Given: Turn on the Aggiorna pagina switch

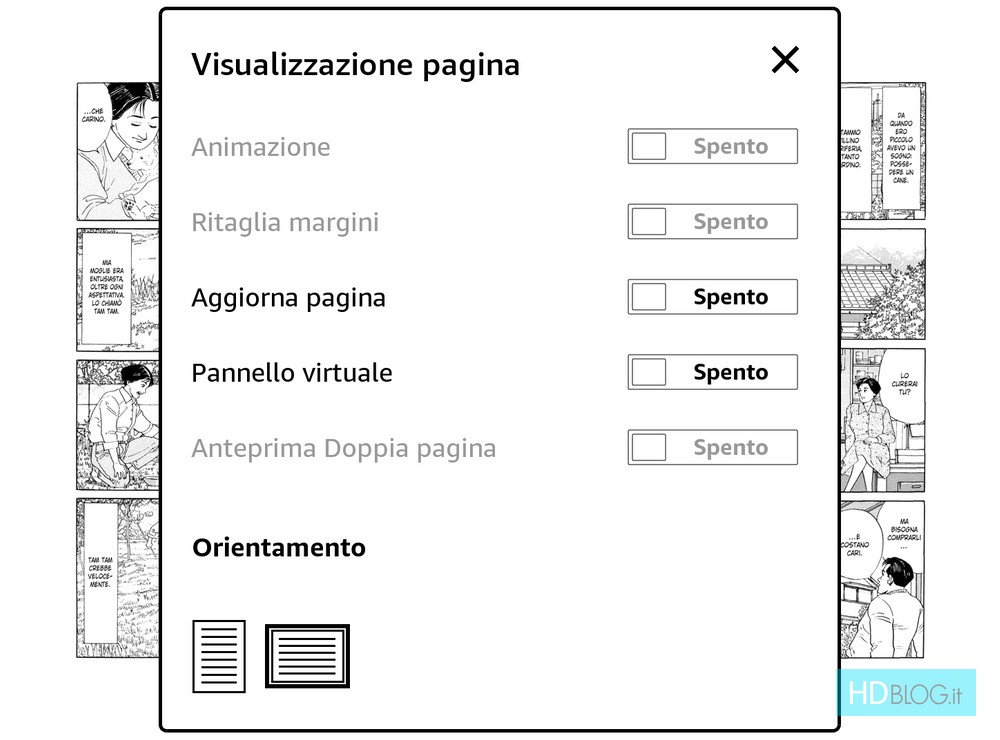Looking at the screenshot, I should click(712, 297).
